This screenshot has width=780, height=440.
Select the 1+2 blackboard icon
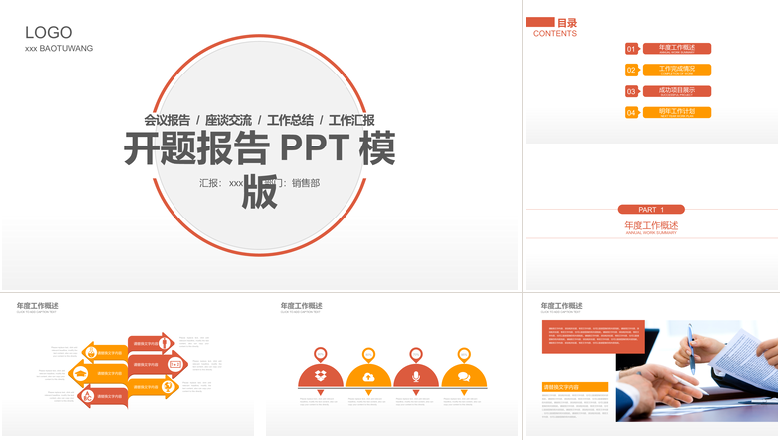175,364
